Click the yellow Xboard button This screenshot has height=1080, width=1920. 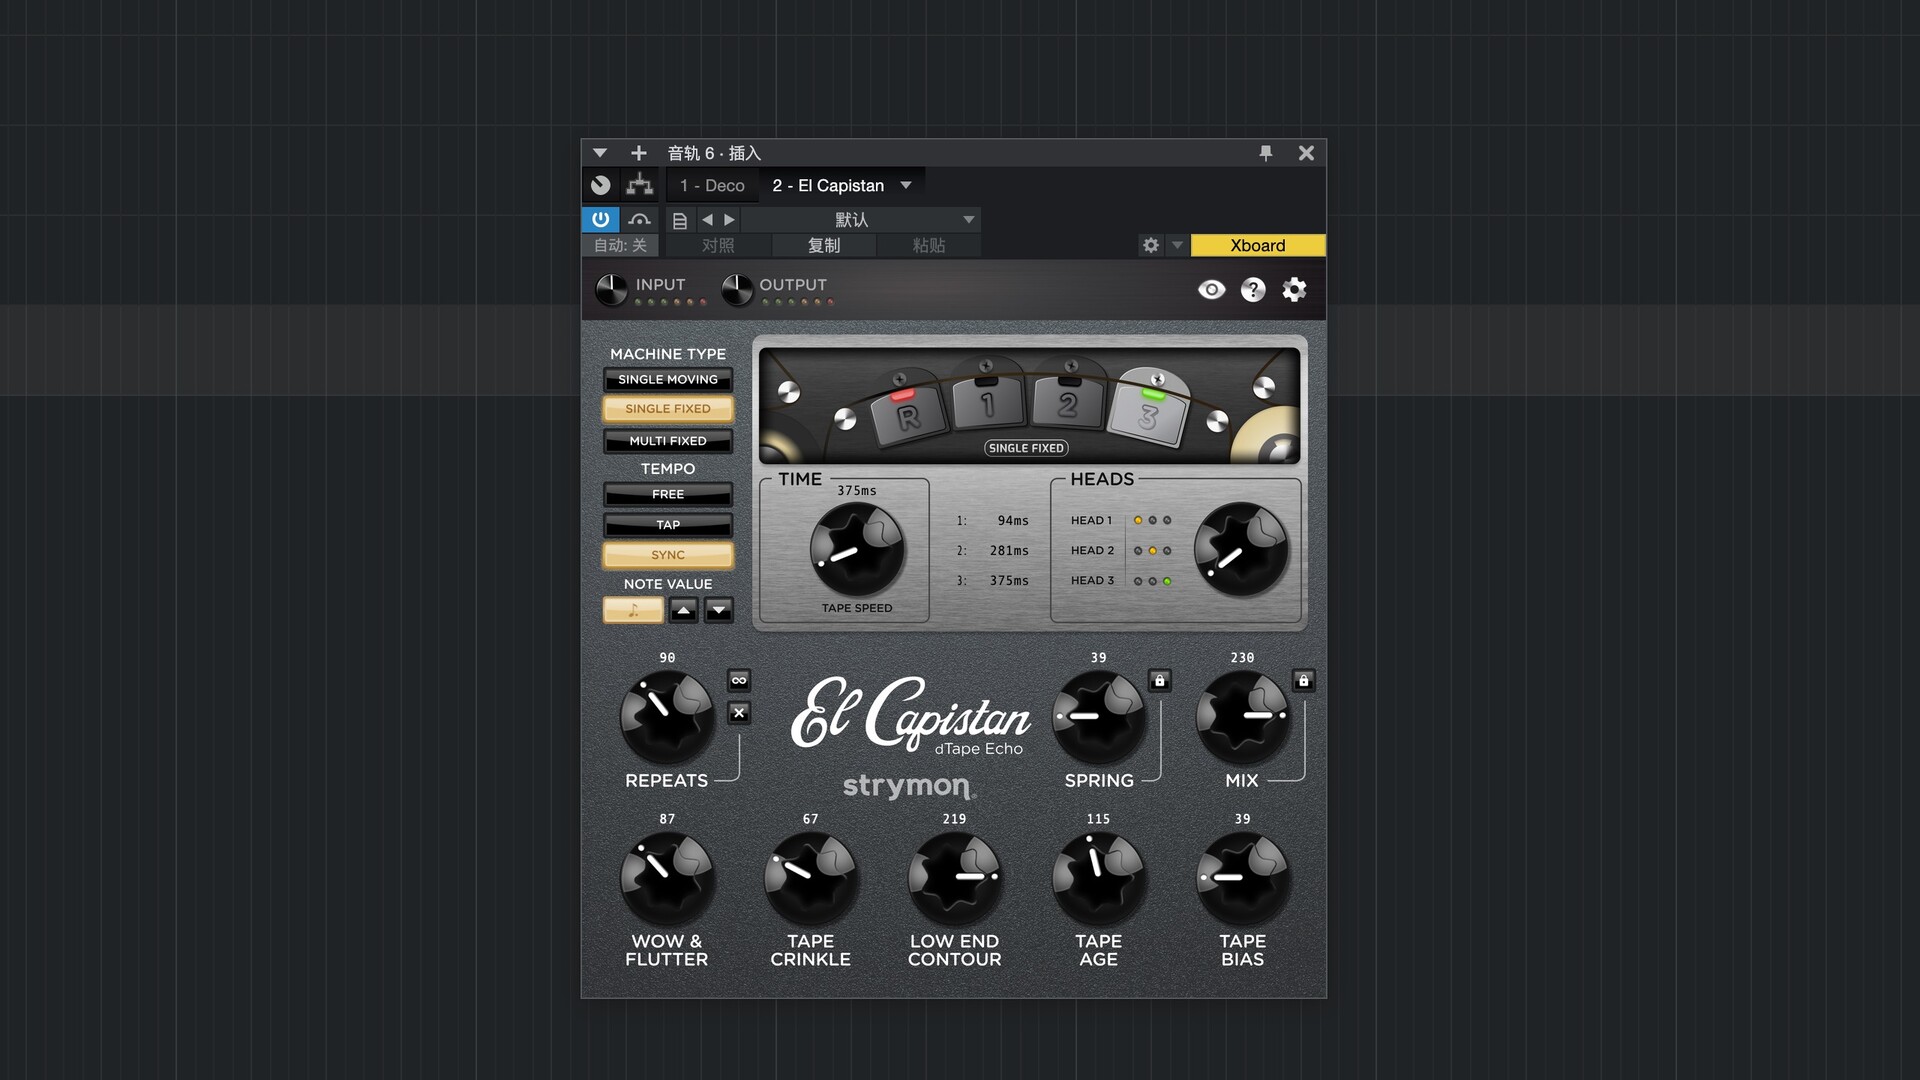(x=1257, y=245)
